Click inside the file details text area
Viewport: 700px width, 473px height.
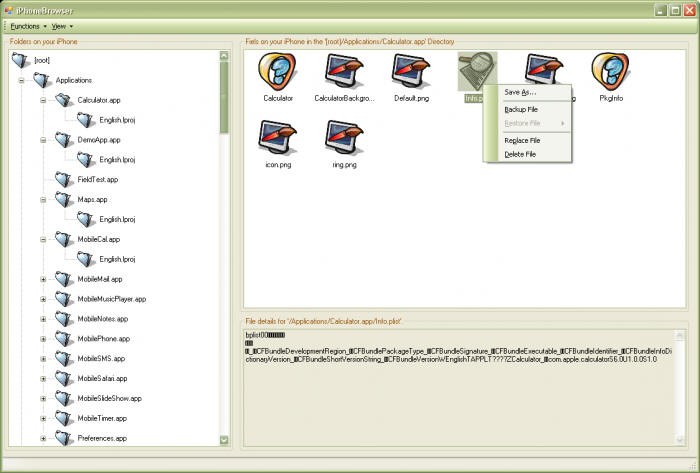point(459,388)
